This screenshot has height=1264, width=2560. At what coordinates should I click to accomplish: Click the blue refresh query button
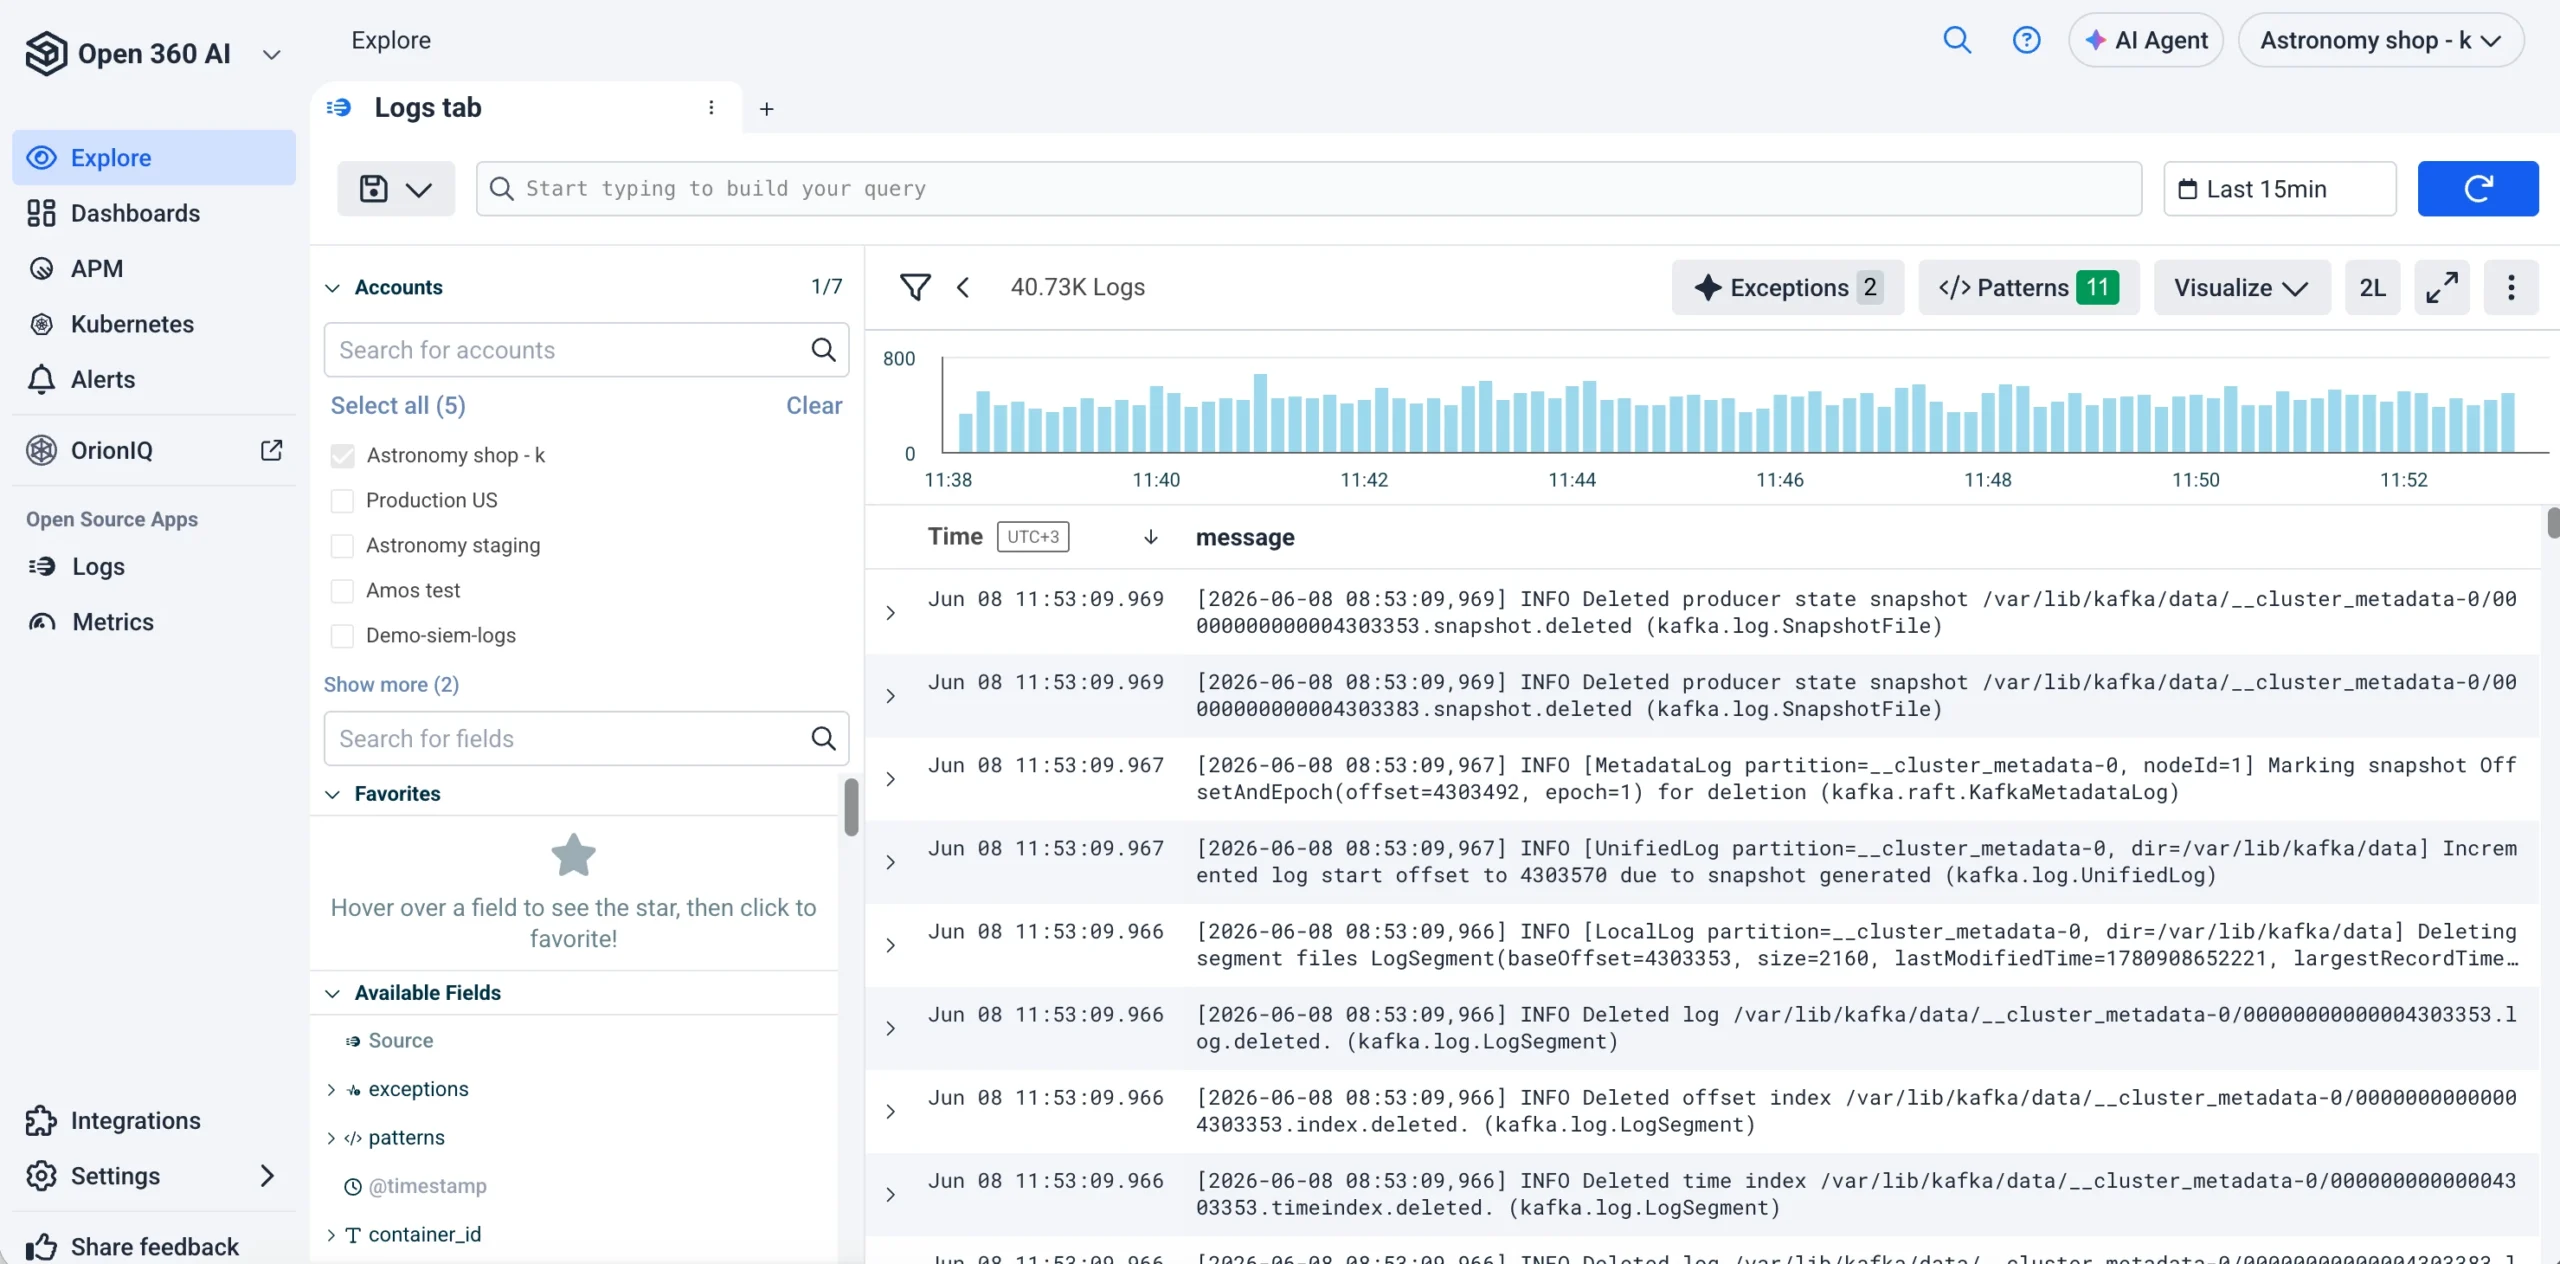[2478, 189]
